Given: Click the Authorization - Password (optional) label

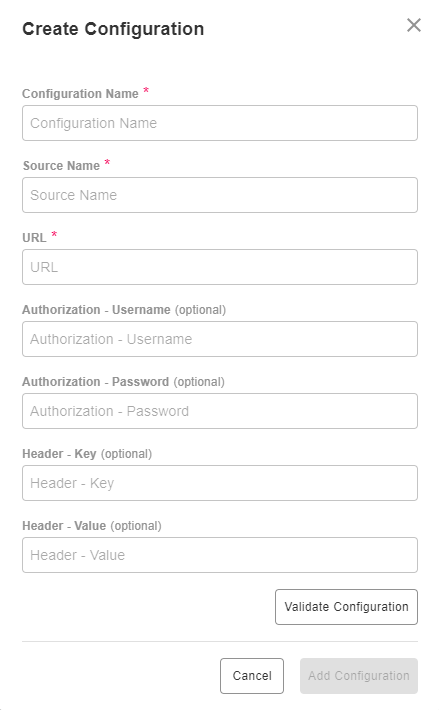Looking at the screenshot, I should click(123, 382).
